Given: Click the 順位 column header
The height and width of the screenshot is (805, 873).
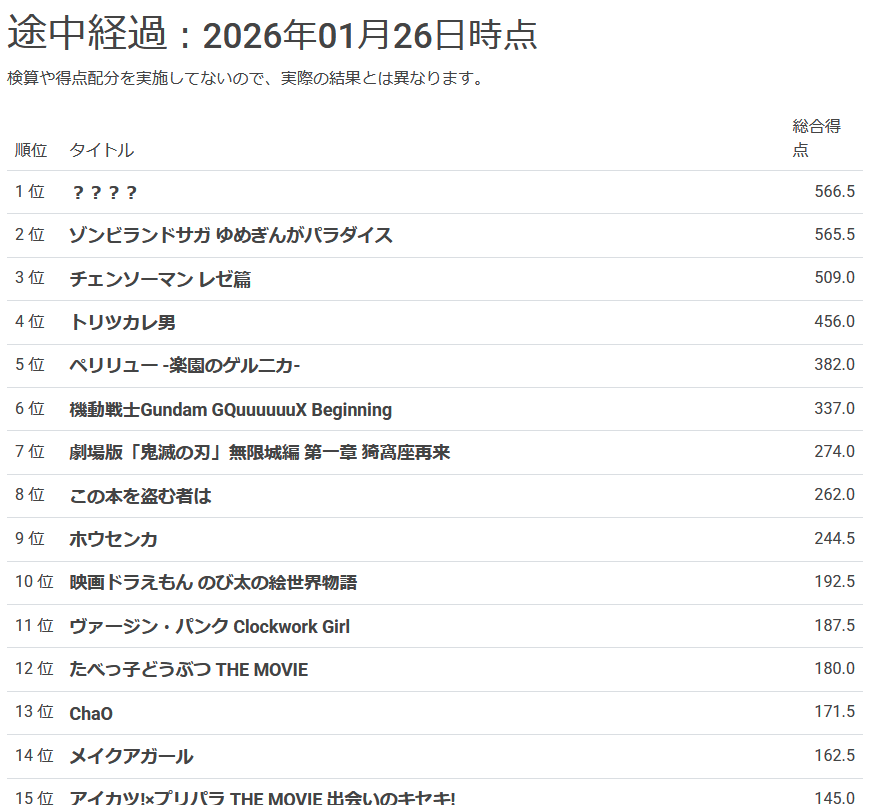Looking at the screenshot, I should 31,150.
